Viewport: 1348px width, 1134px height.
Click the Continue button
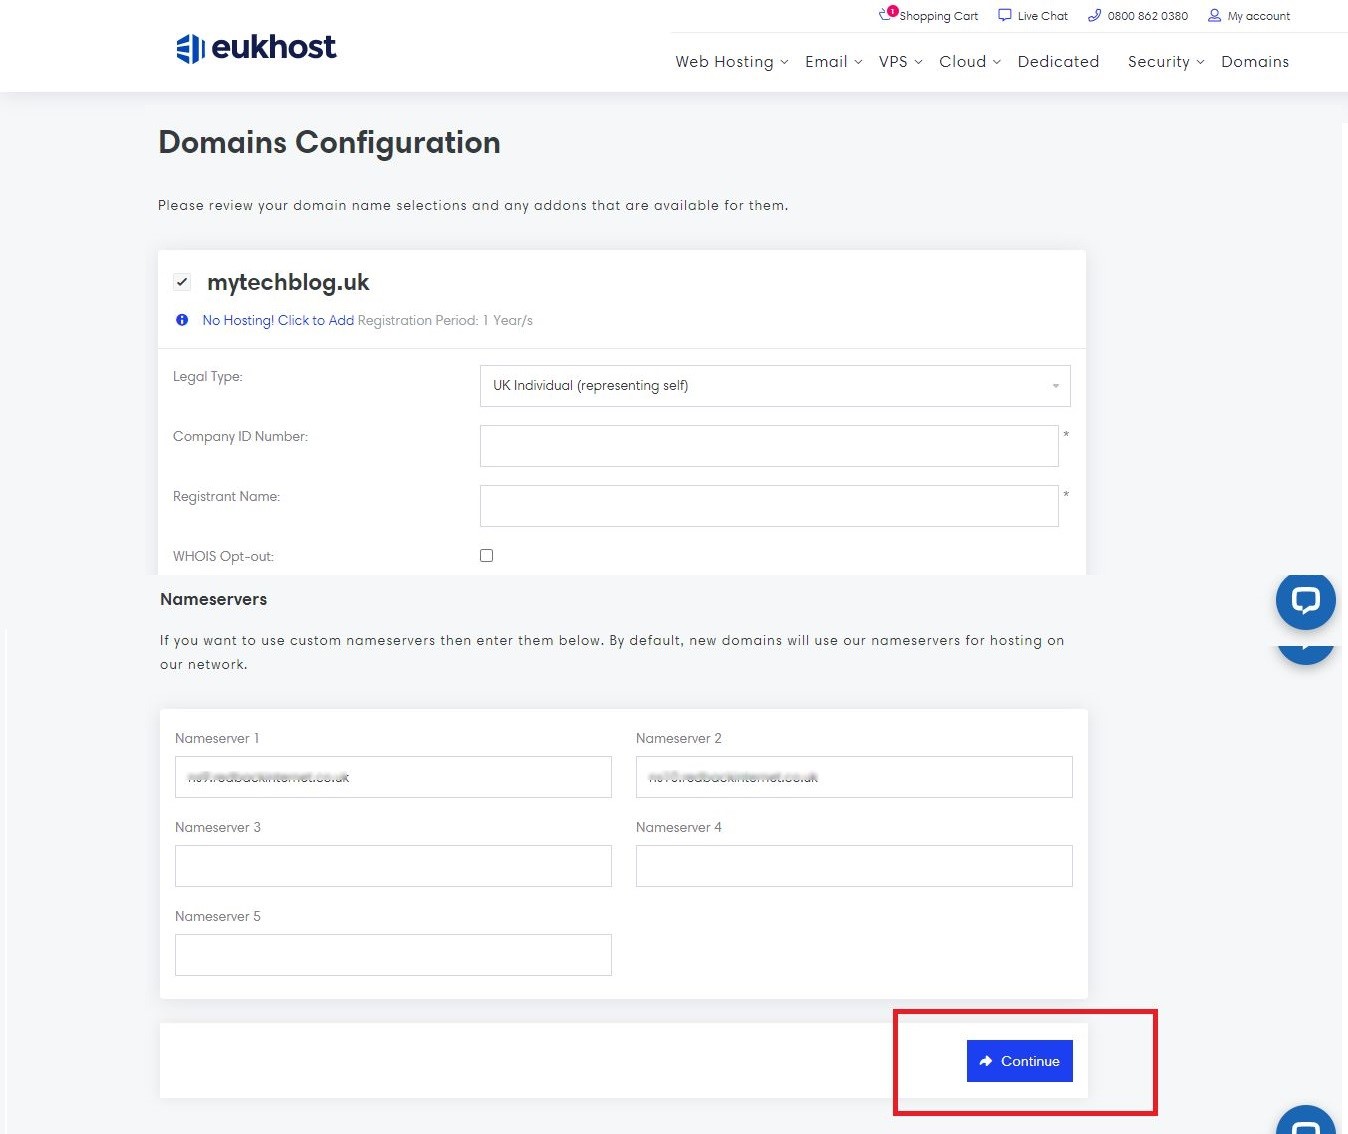coord(1019,1061)
